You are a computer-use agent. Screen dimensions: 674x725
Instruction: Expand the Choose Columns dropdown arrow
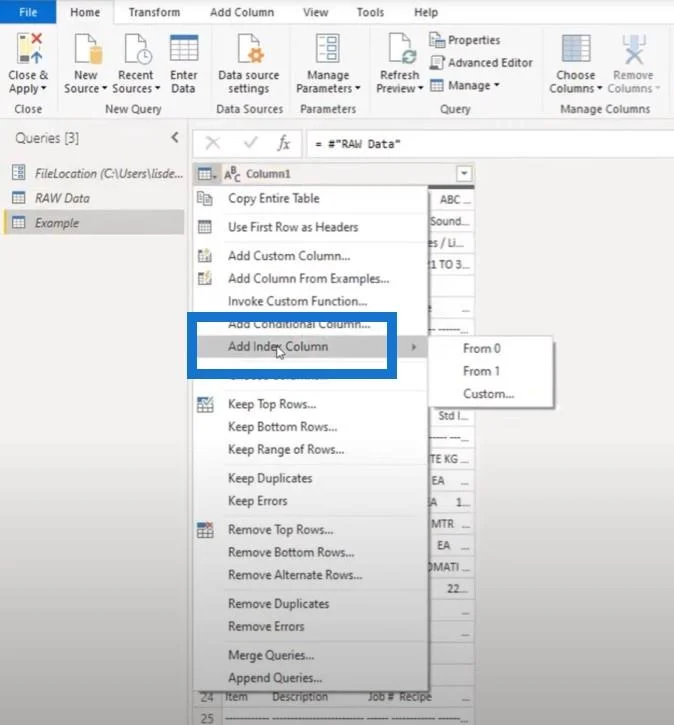point(599,88)
